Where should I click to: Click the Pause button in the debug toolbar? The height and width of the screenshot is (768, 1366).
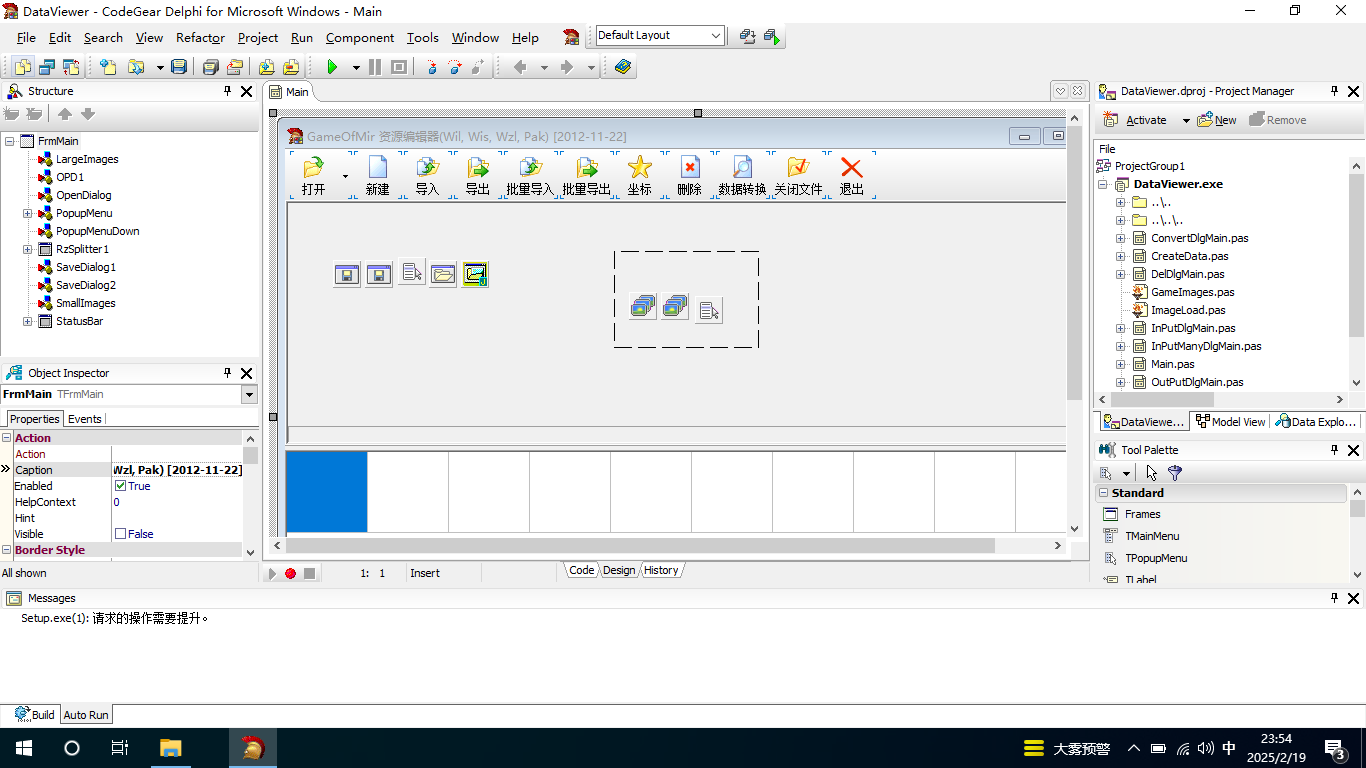click(x=375, y=67)
